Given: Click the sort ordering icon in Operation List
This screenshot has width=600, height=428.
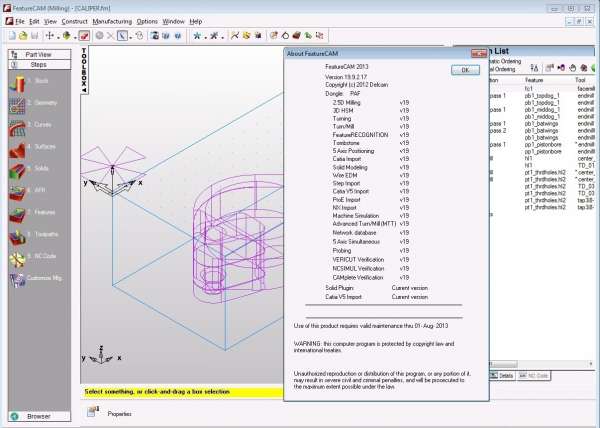Looking at the screenshot, I should pyautogui.click(x=535, y=68).
